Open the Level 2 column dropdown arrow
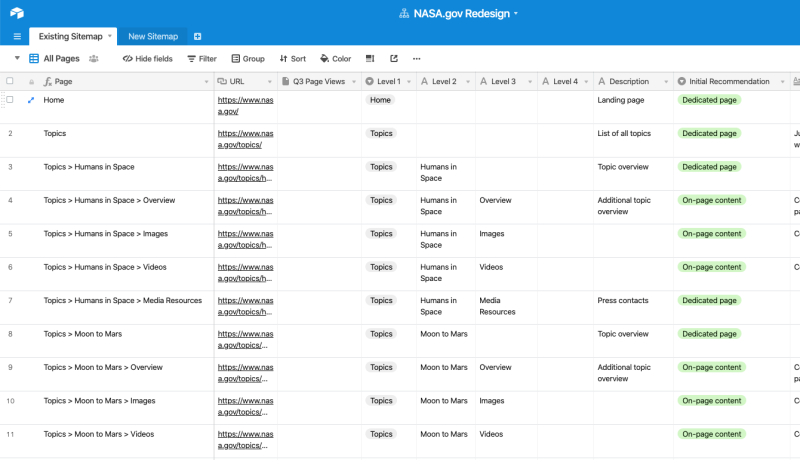 (467, 82)
